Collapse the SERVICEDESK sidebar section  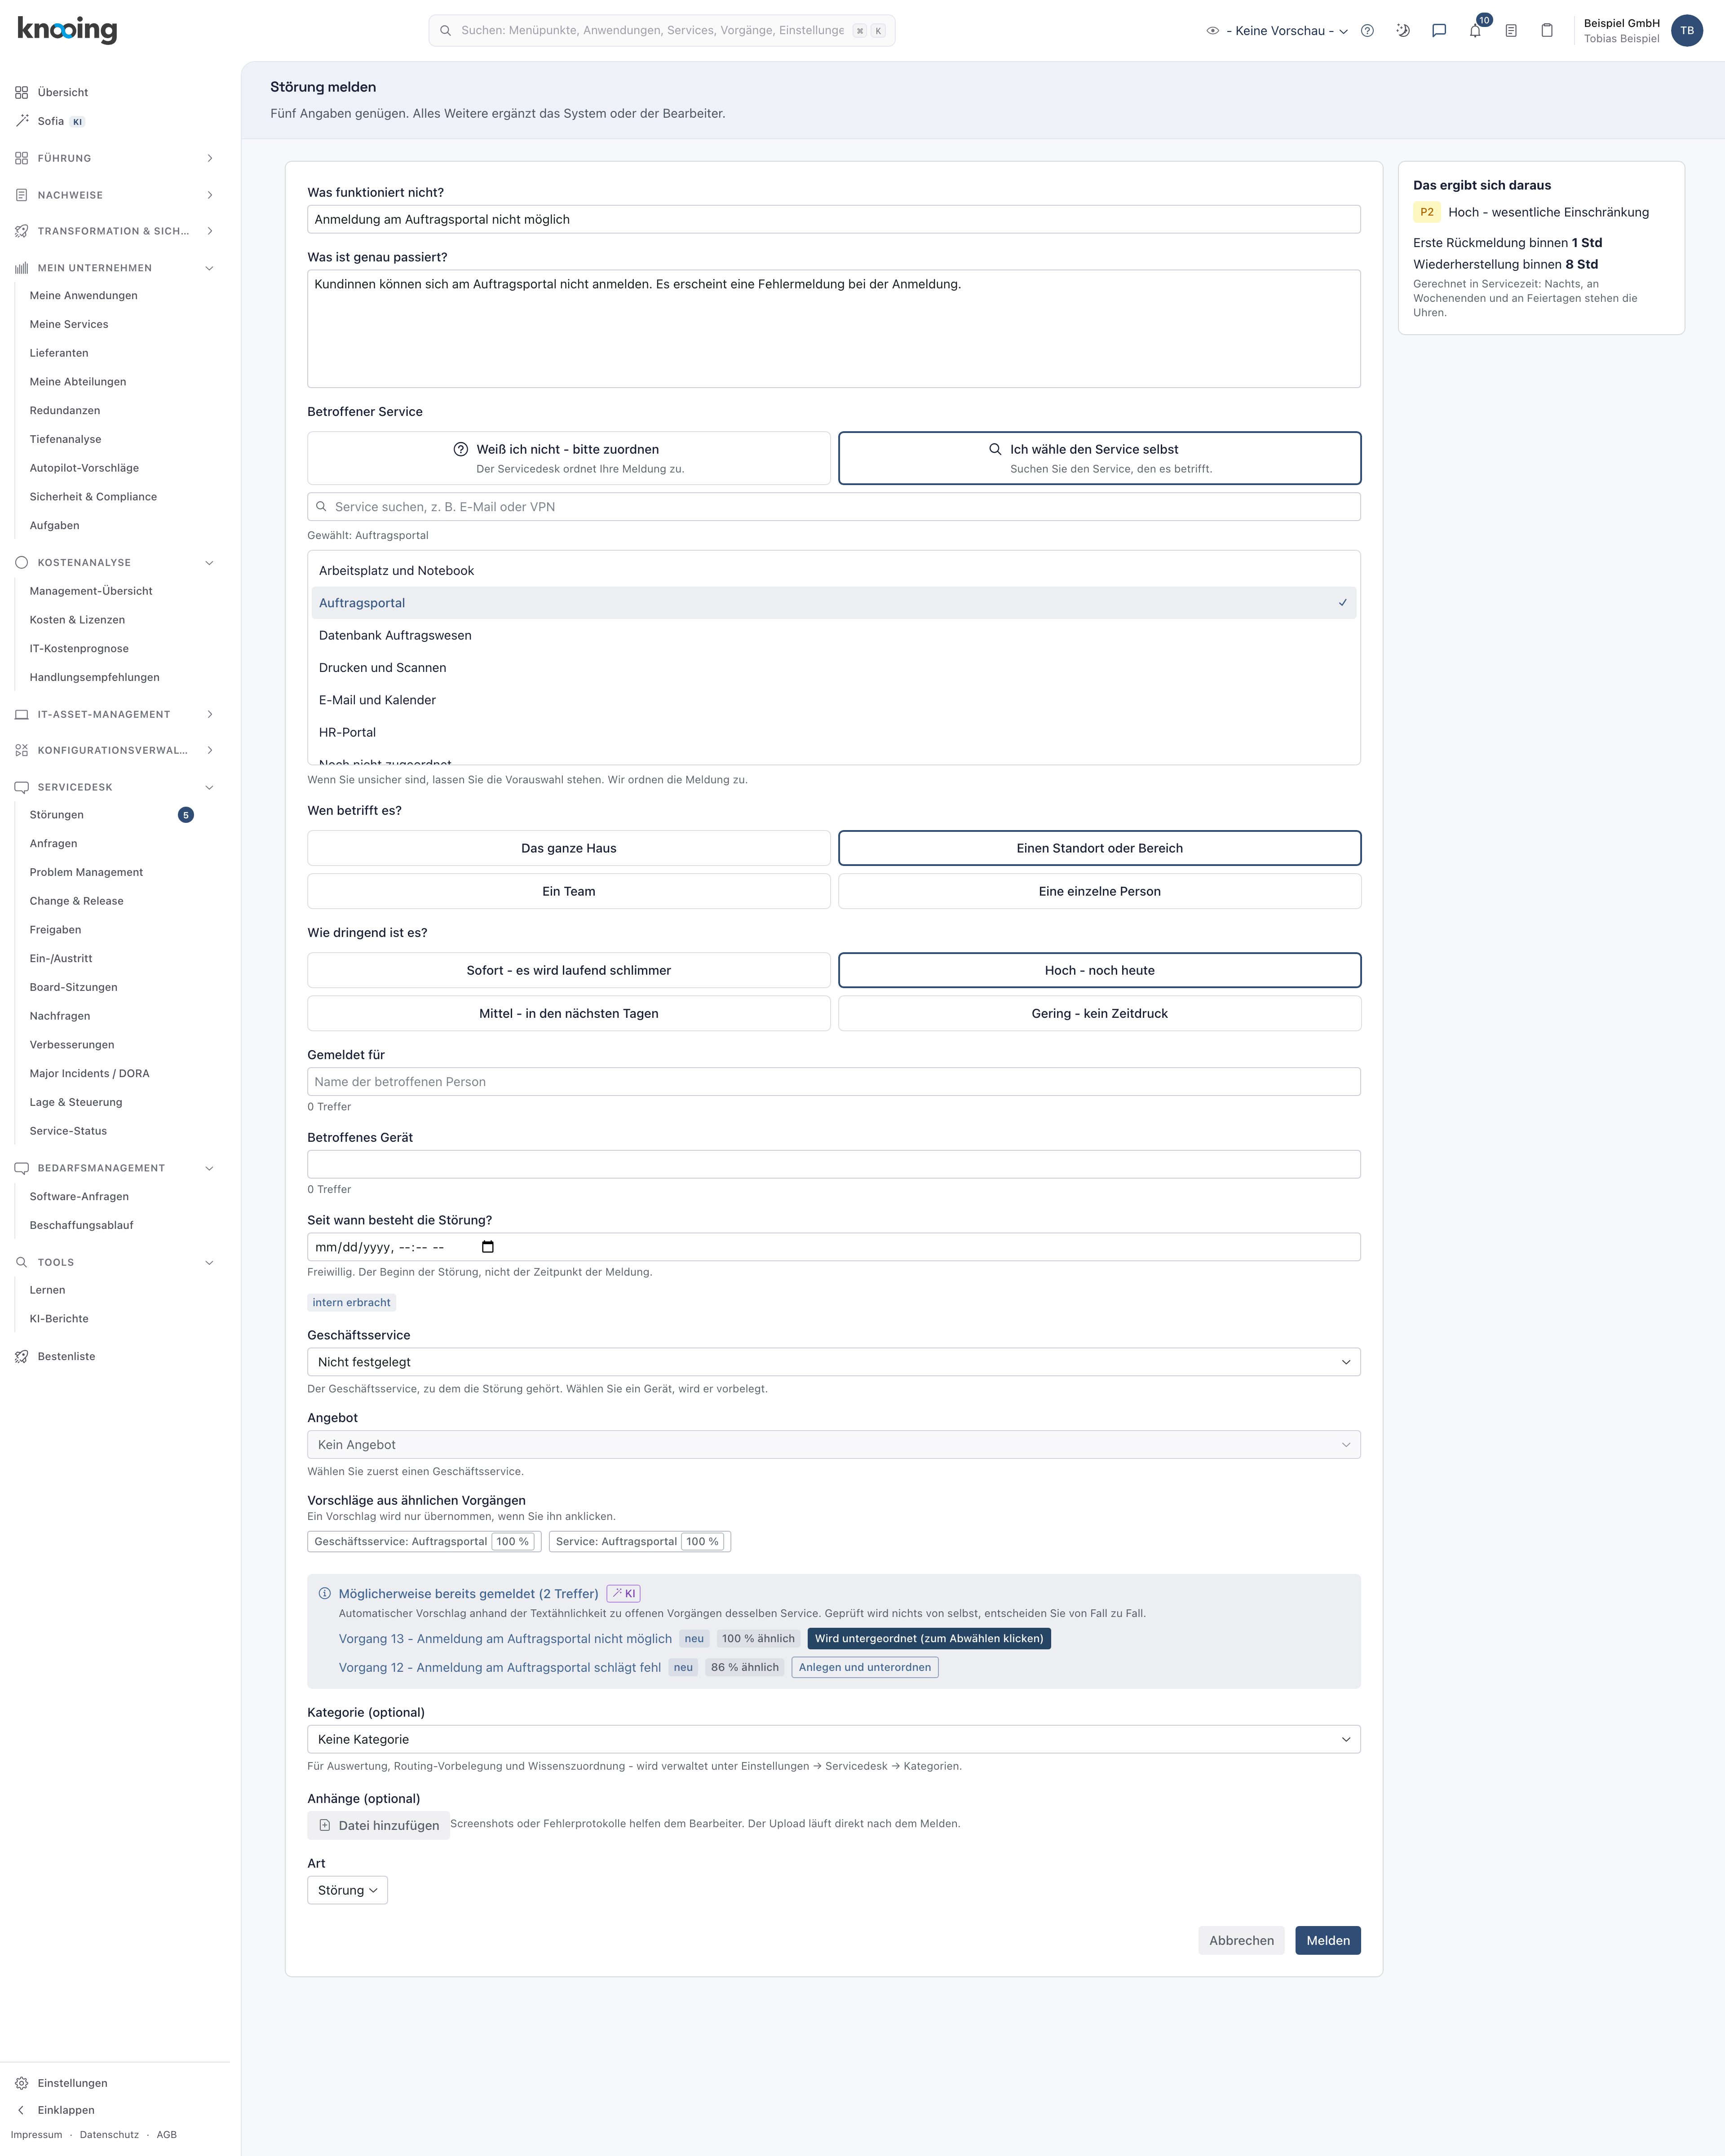point(114,787)
